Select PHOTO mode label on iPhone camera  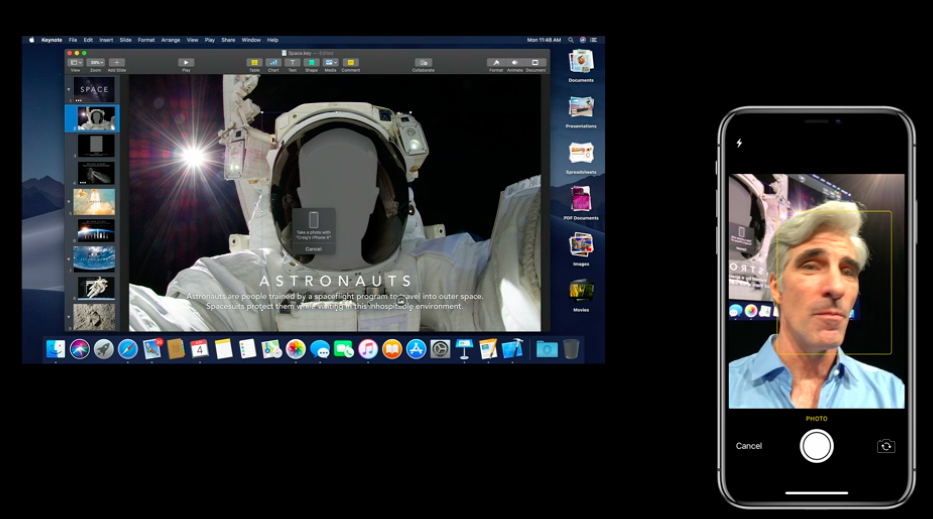click(x=816, y=418)
